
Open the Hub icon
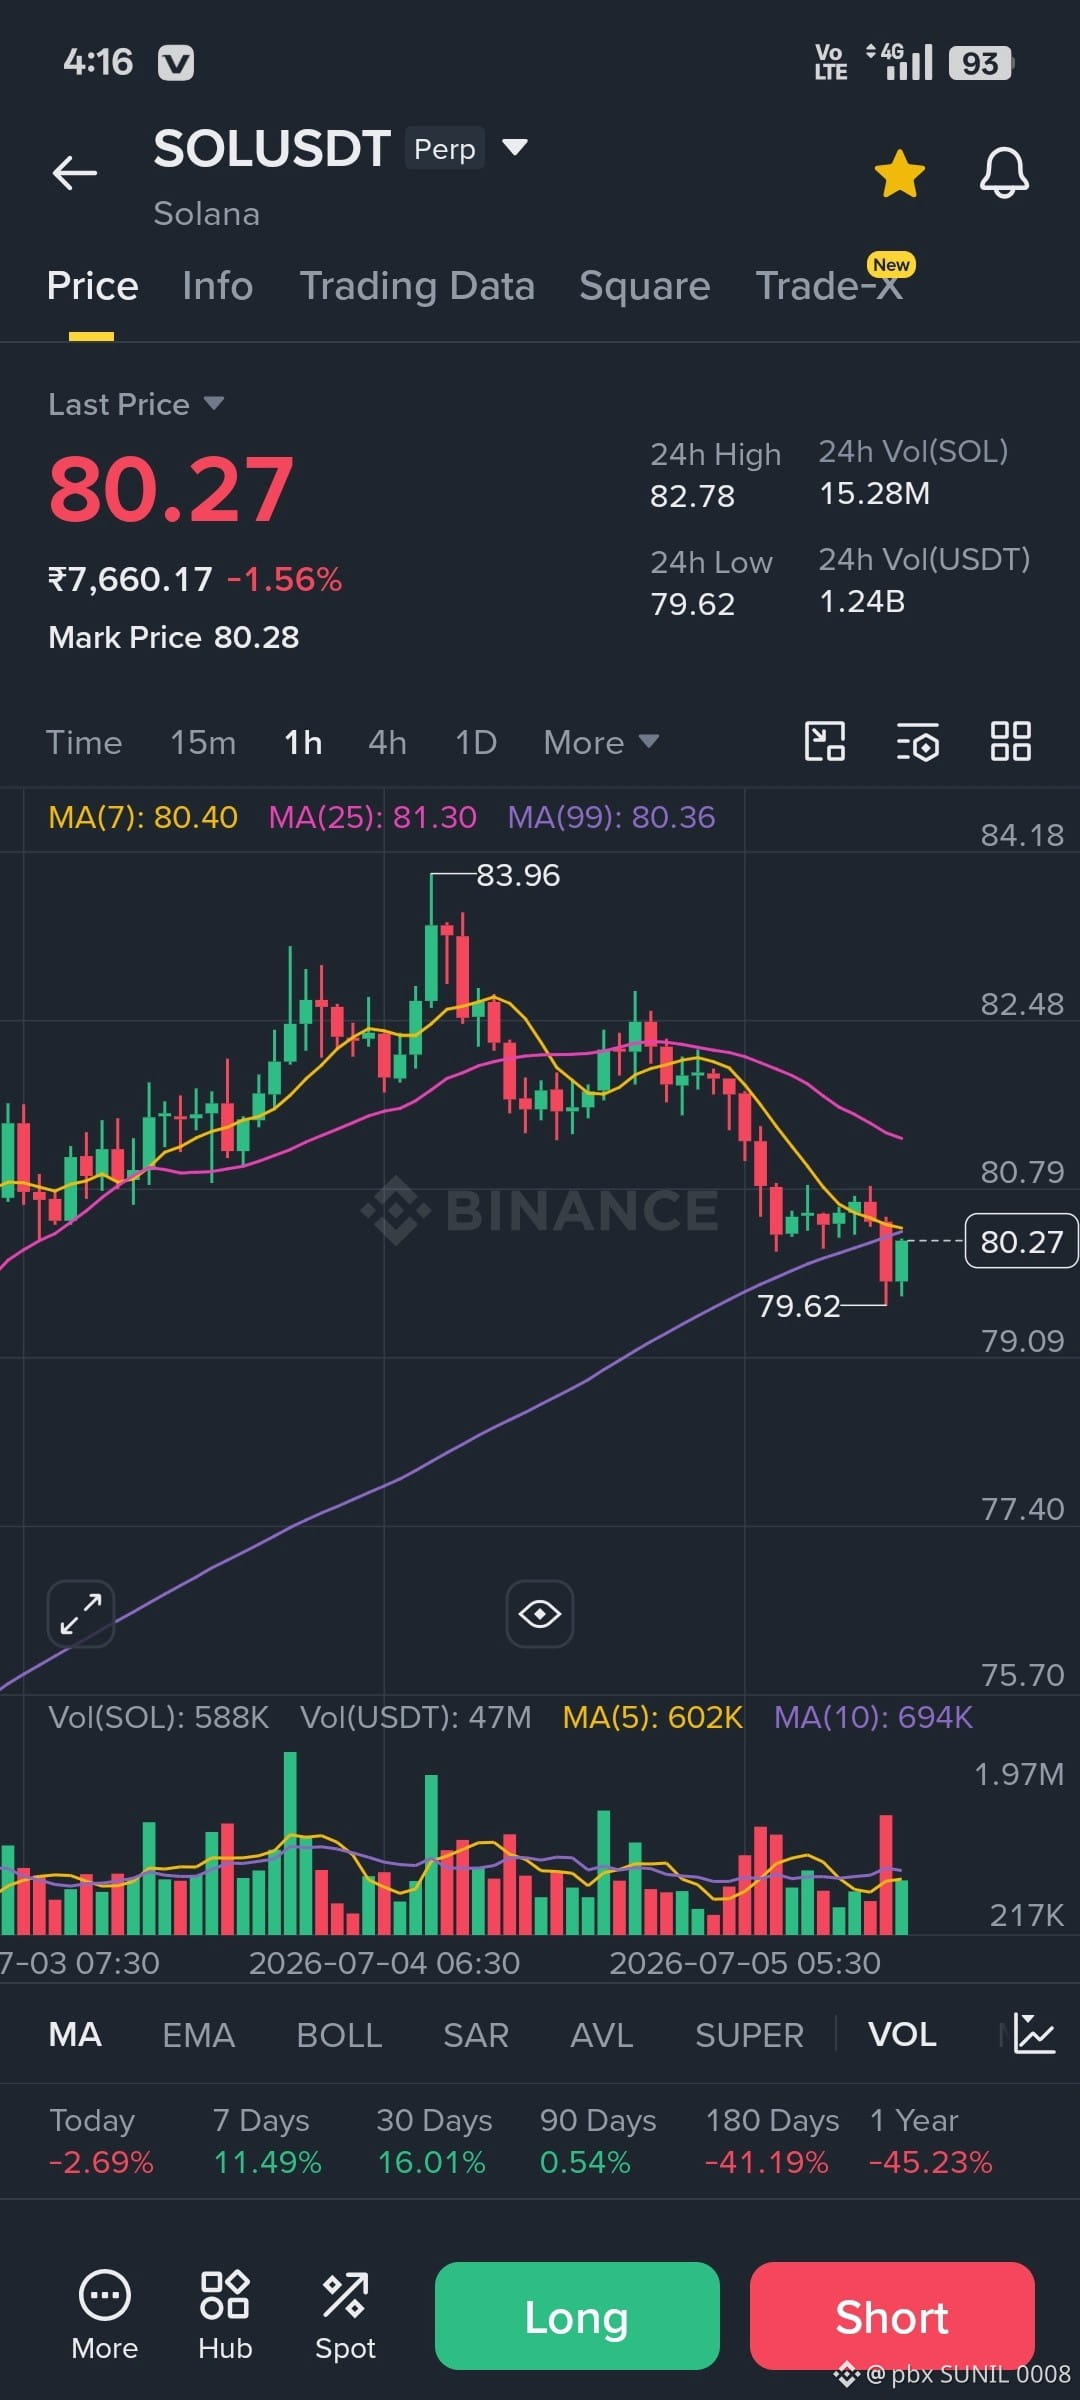(225, 2316)
